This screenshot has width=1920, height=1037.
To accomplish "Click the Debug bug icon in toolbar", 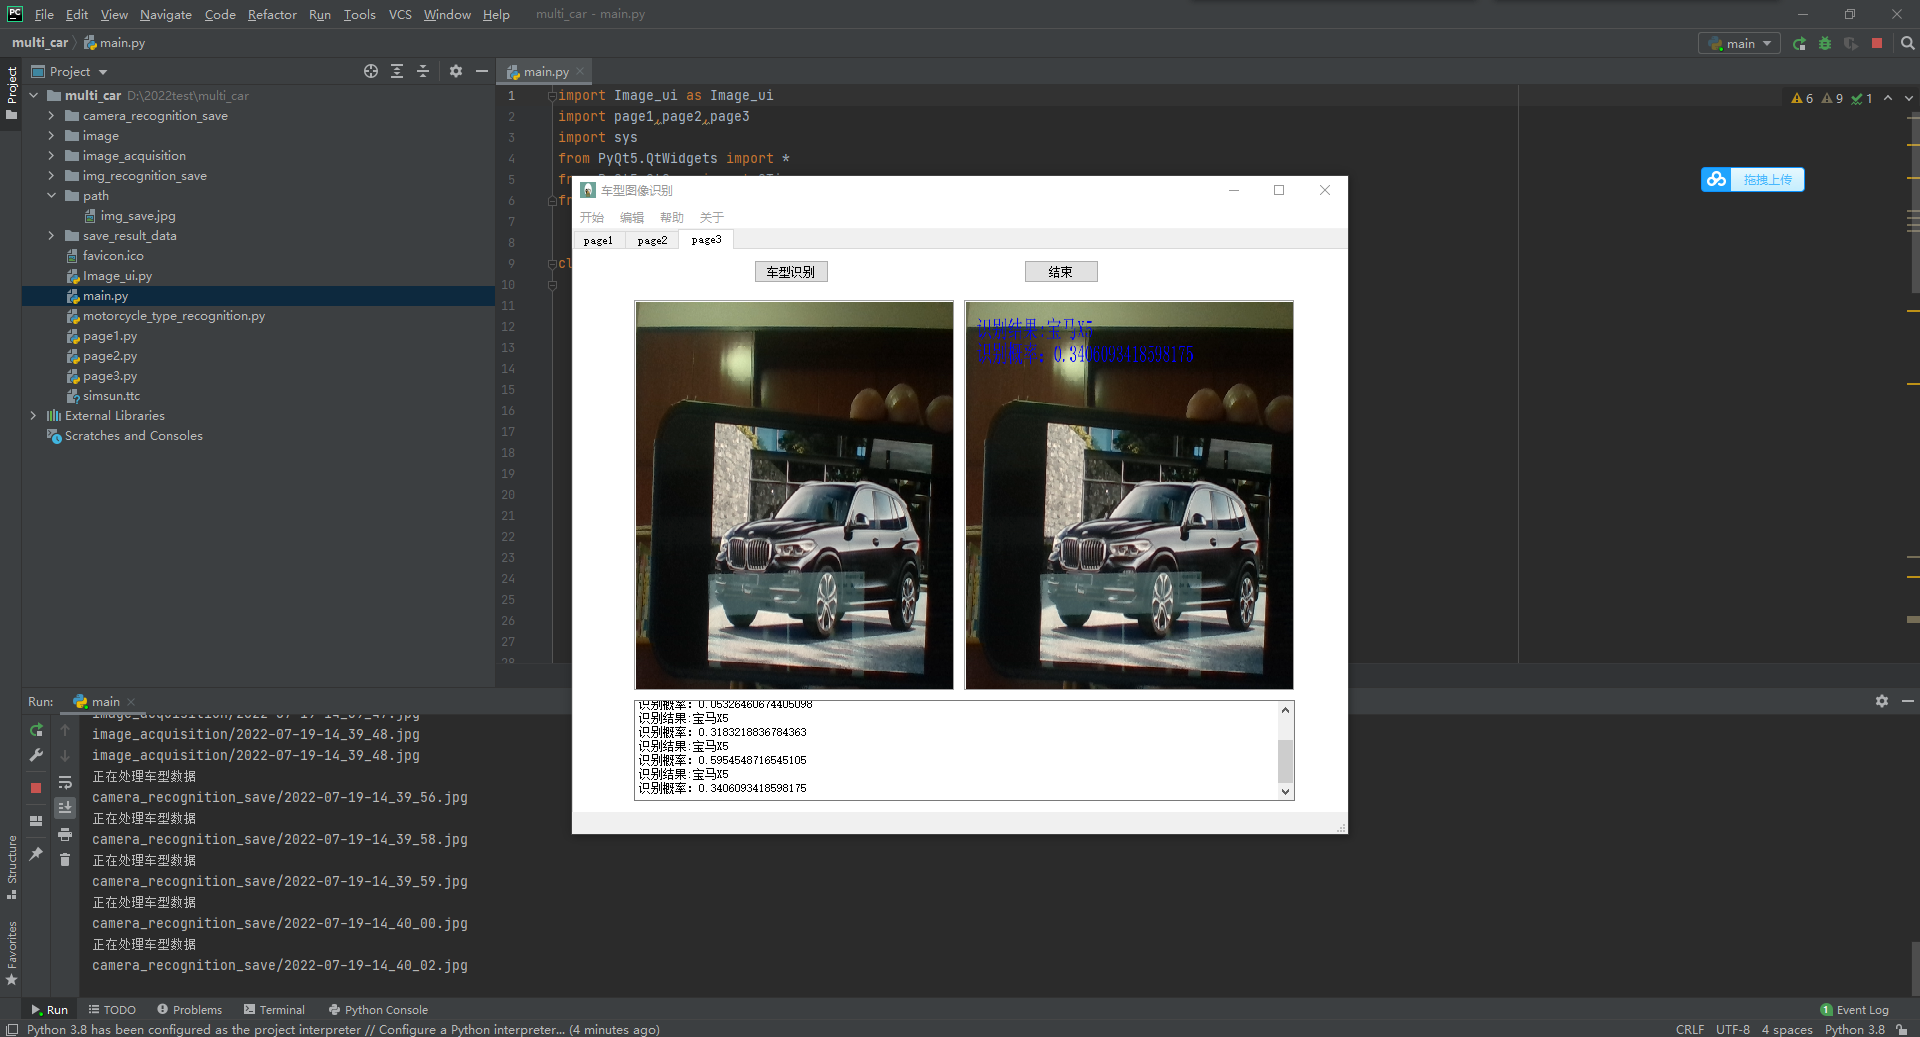I will tap(1825, 44).
